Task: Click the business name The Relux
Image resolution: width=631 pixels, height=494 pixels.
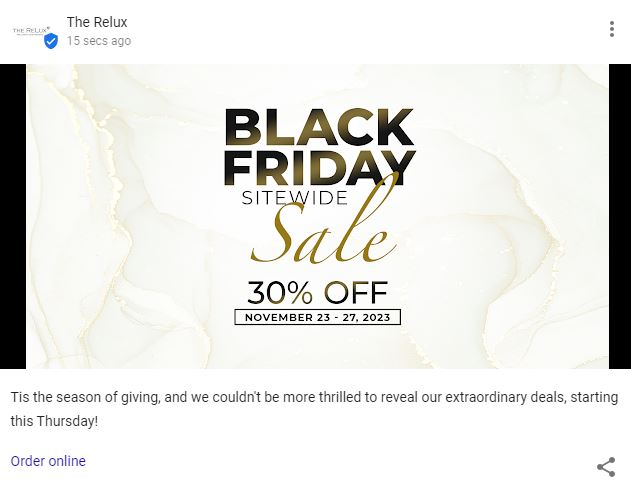Action: pyautogui.click(x=97, y=22)
